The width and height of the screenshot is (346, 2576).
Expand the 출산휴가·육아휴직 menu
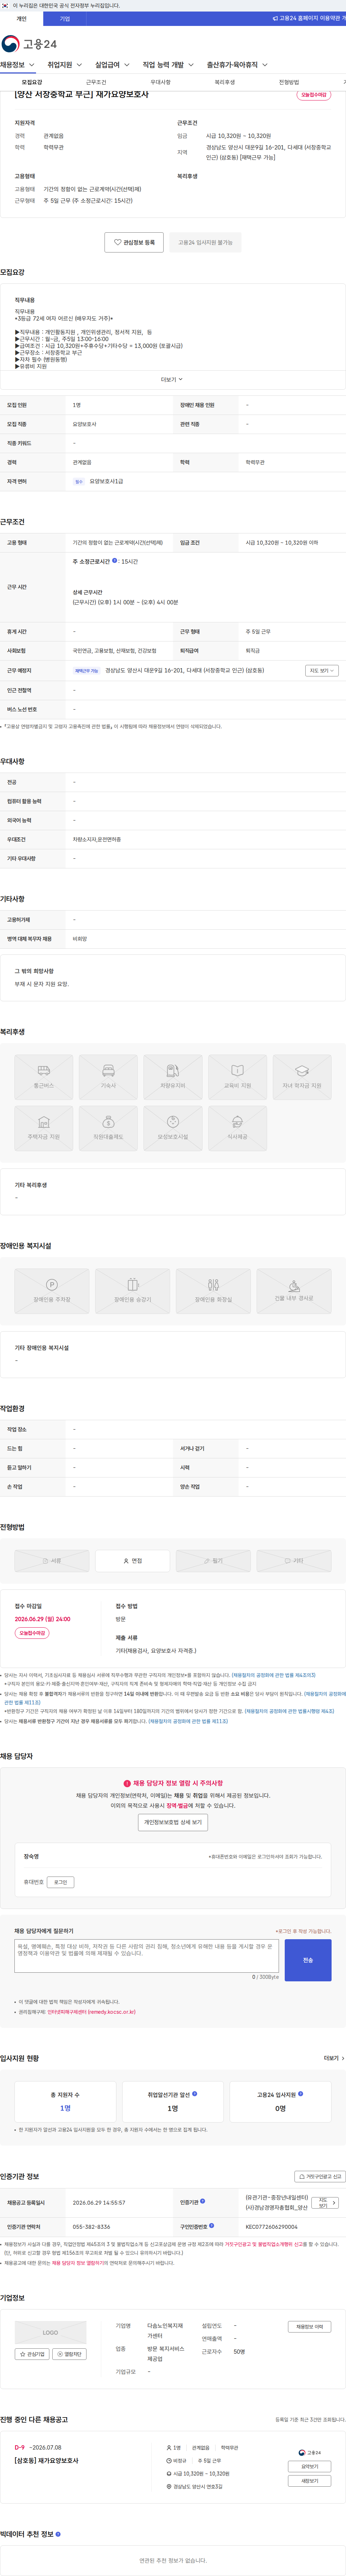coord(237,65)
